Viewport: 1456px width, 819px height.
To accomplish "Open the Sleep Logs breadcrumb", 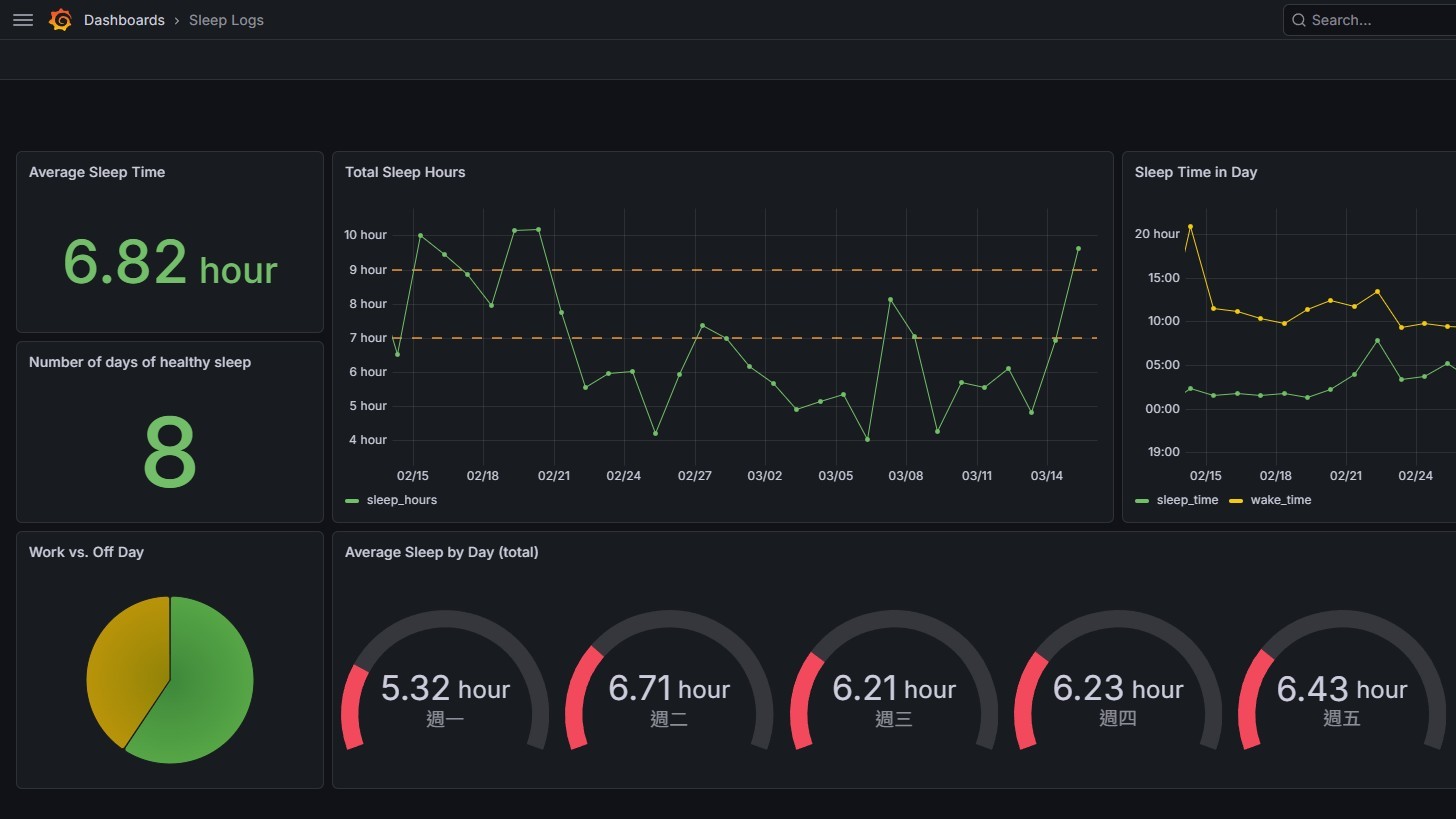I will [x=226, y=20].
